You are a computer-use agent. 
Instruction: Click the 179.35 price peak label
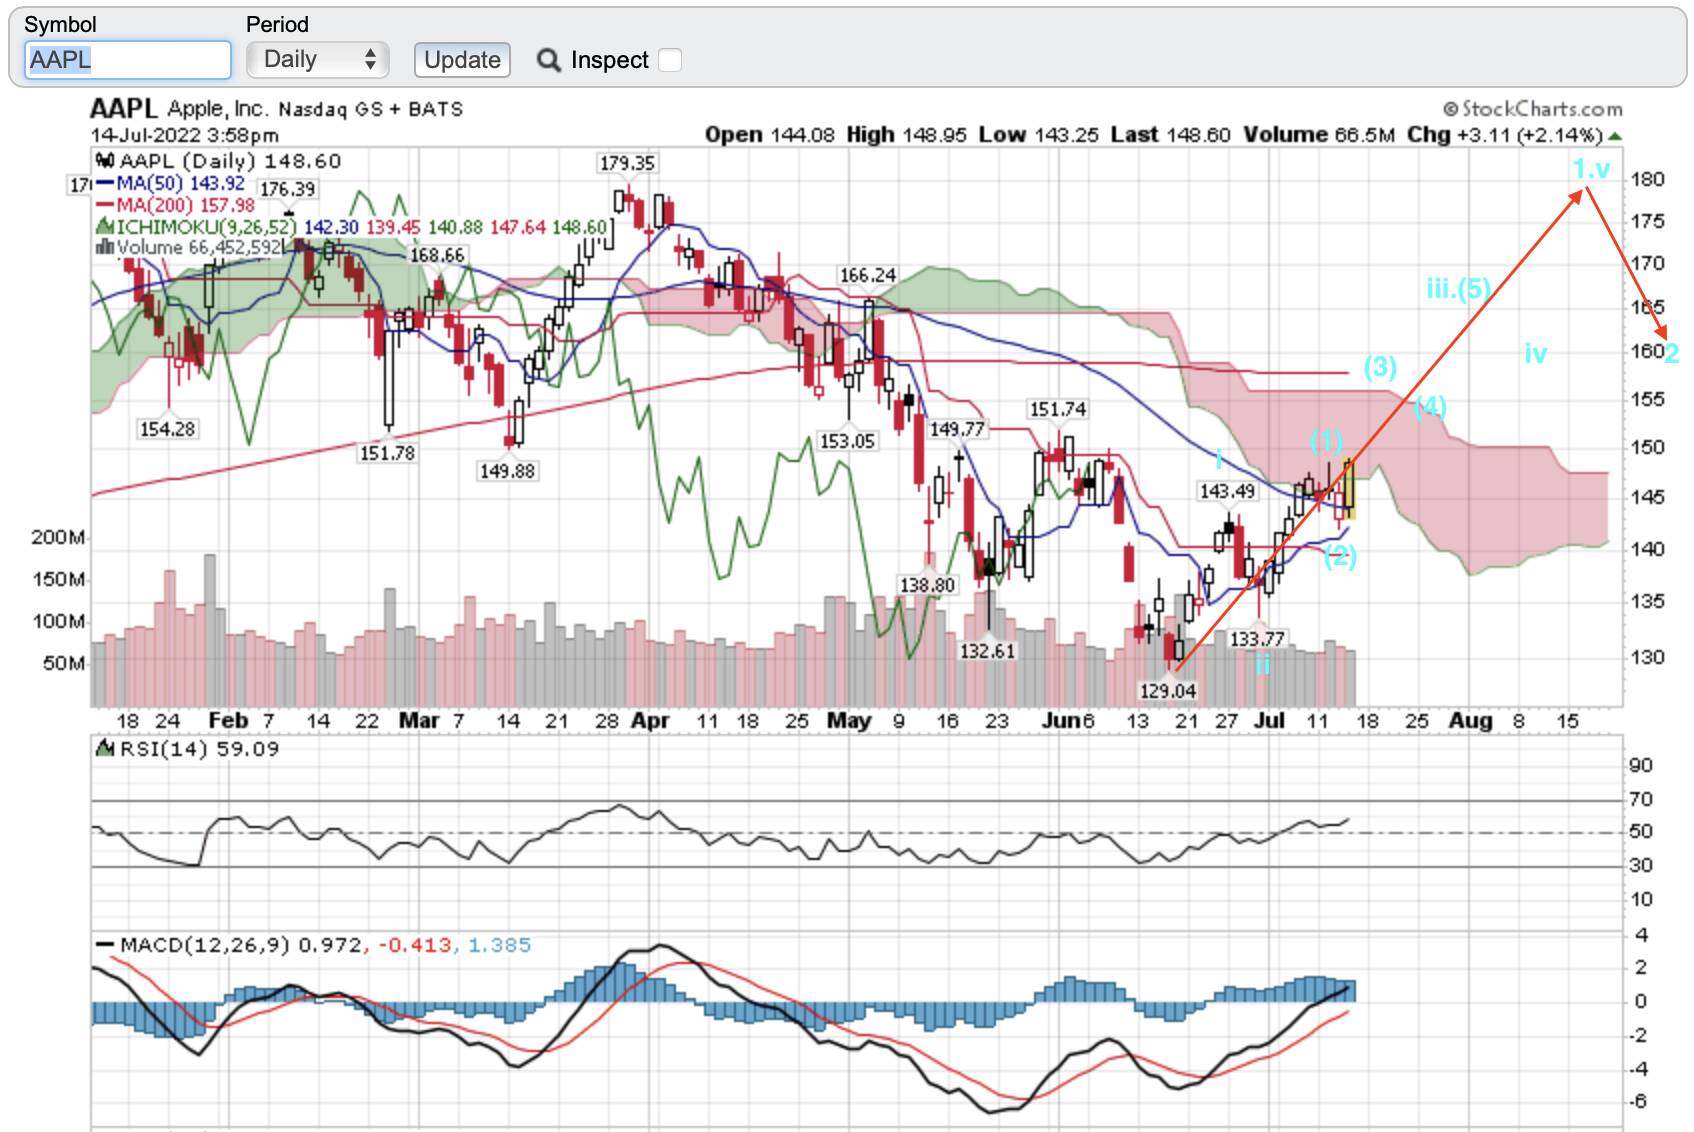627,163
